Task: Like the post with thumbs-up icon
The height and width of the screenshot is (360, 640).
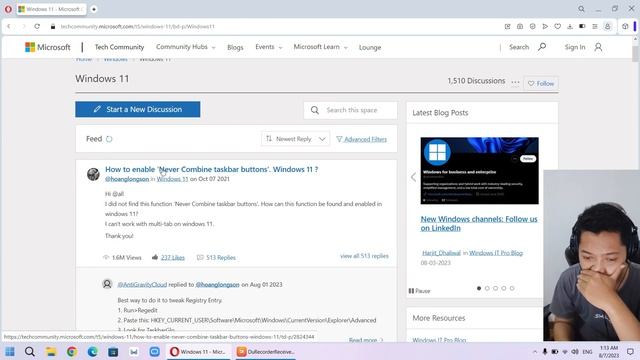Action: [x=155, y=257]
